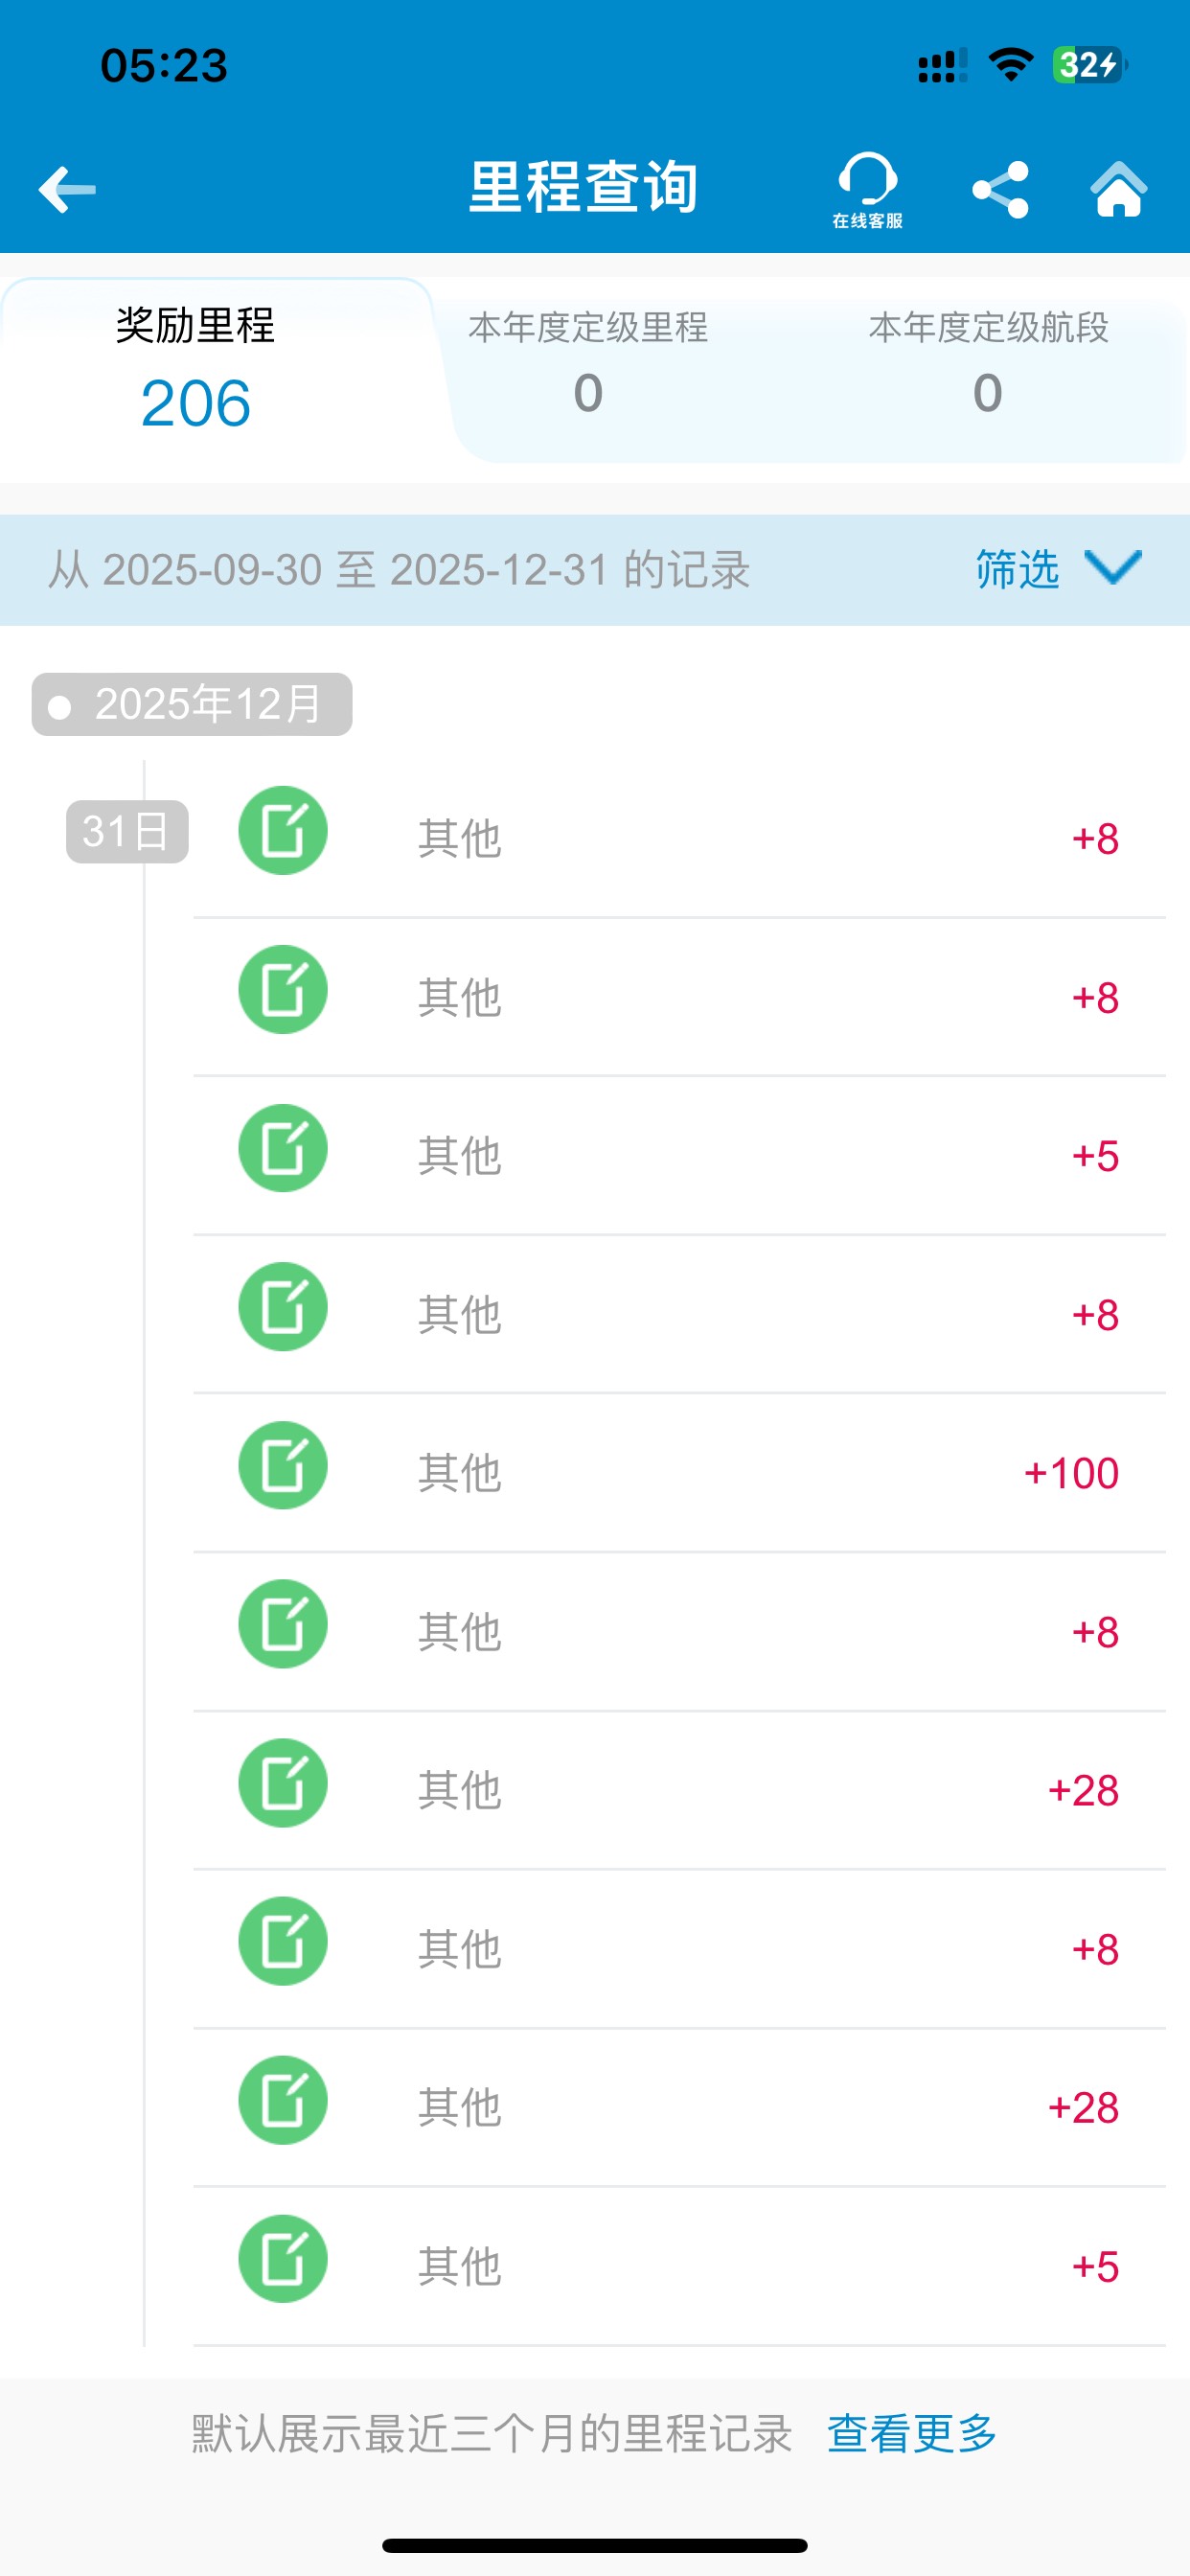Tap green note icon of +100 record
Viewport: 1190px width, 2576px height.
coord(283,1465)
